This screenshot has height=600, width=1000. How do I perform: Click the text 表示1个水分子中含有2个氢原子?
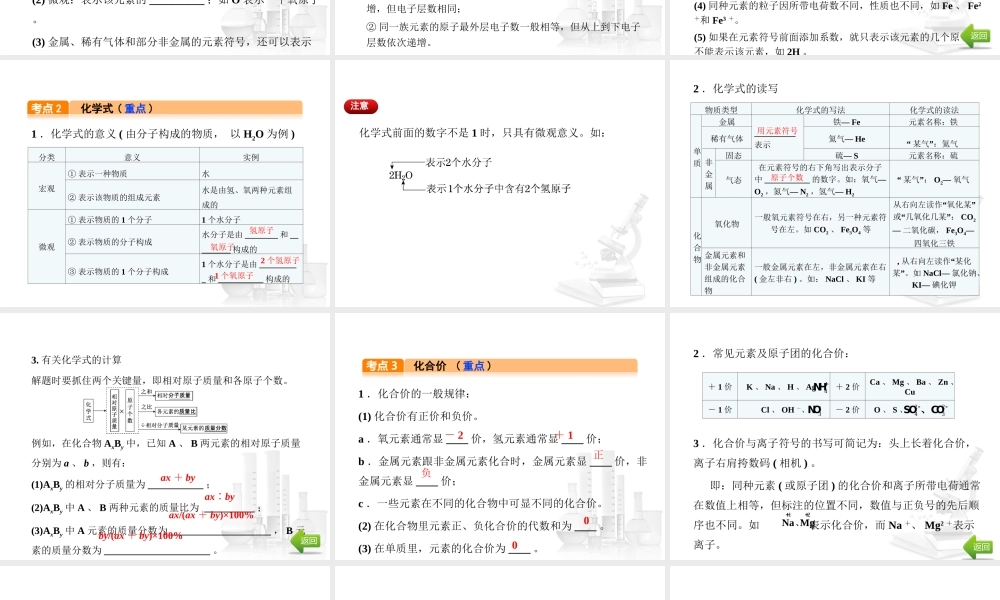[498, 189]
